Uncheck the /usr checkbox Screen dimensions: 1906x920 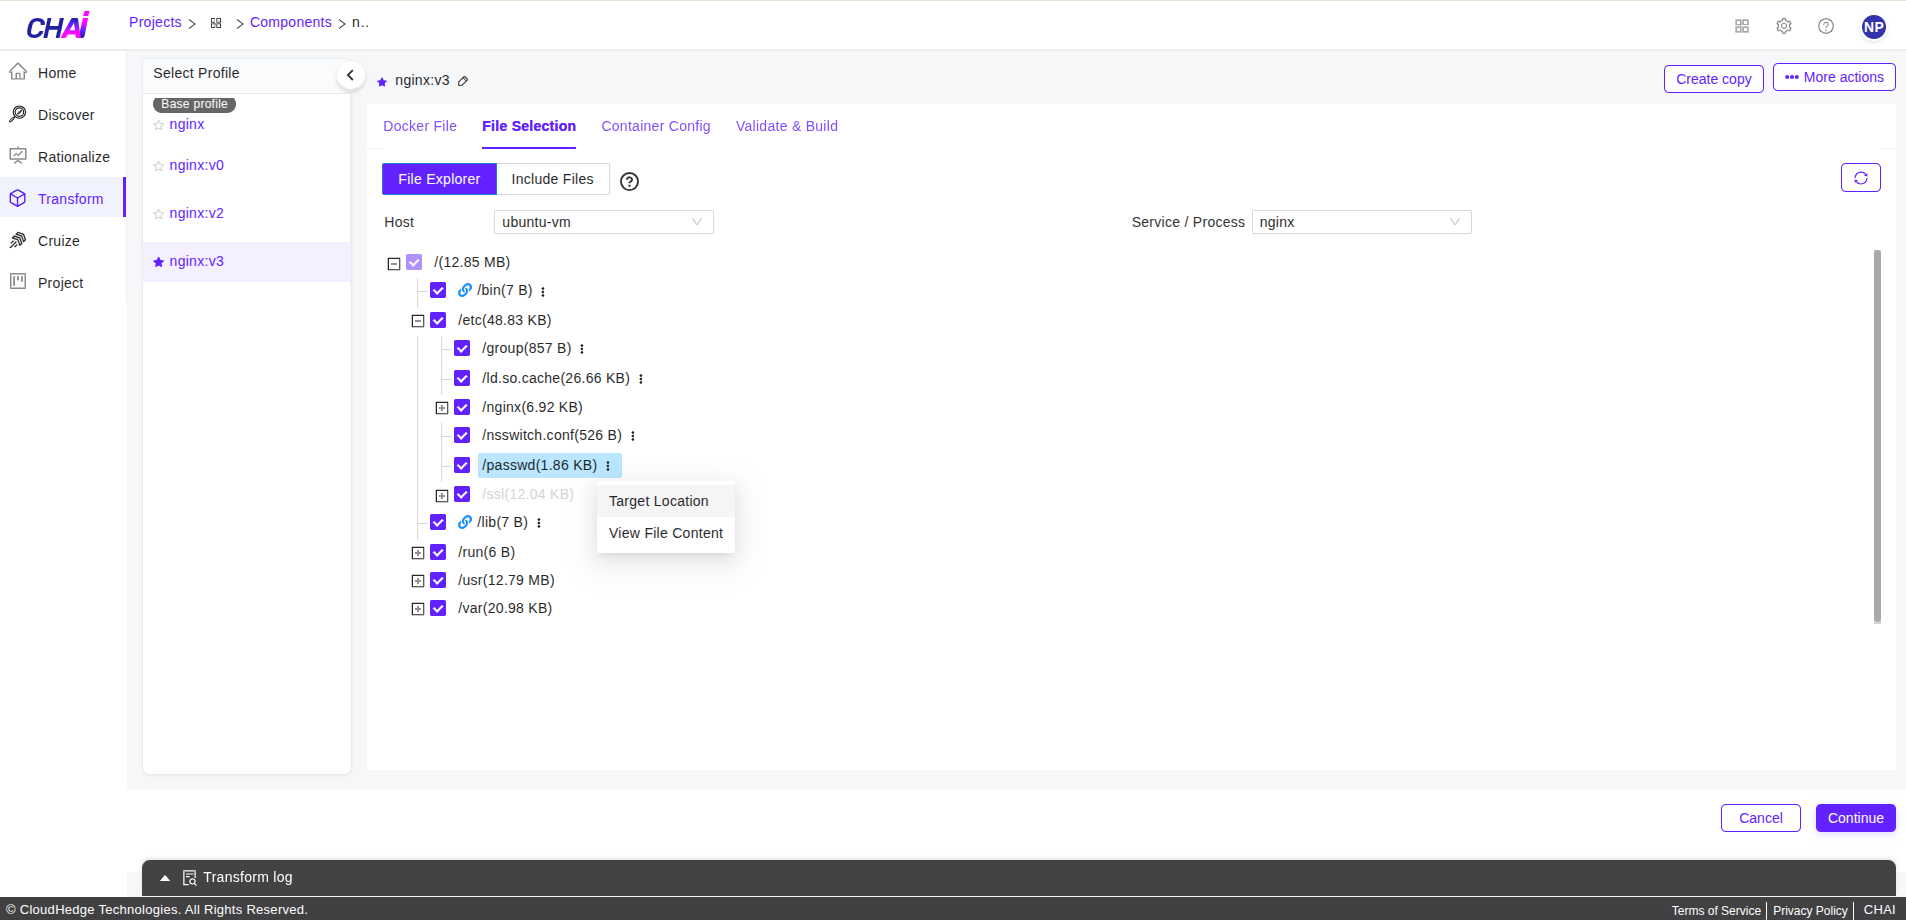pyautogui.click(x=438, y=580)
